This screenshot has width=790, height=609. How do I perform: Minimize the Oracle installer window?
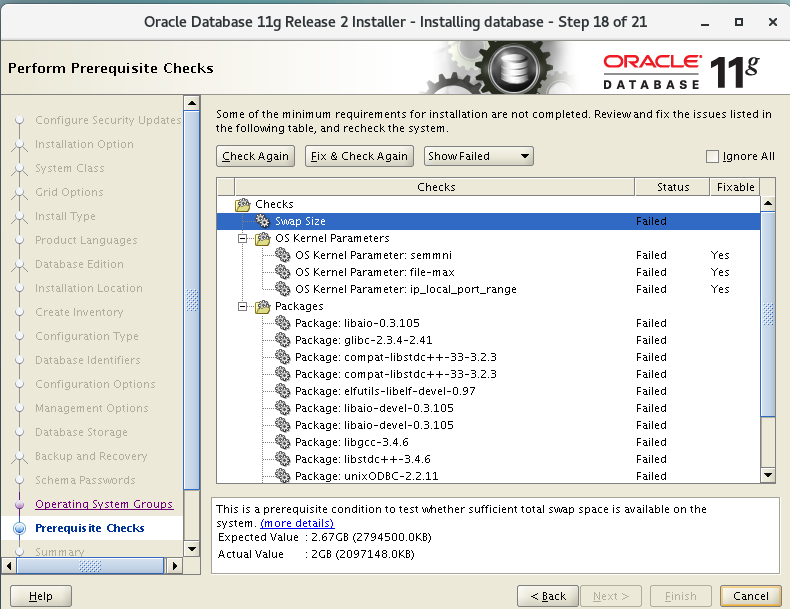[705, 23]
